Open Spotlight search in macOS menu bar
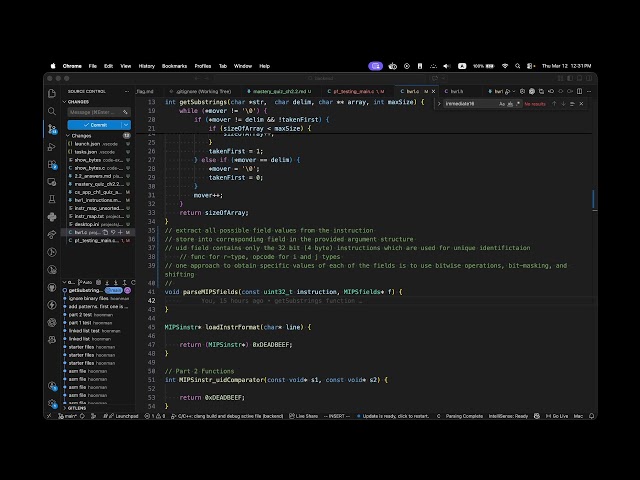 click(x=518, y=66)
